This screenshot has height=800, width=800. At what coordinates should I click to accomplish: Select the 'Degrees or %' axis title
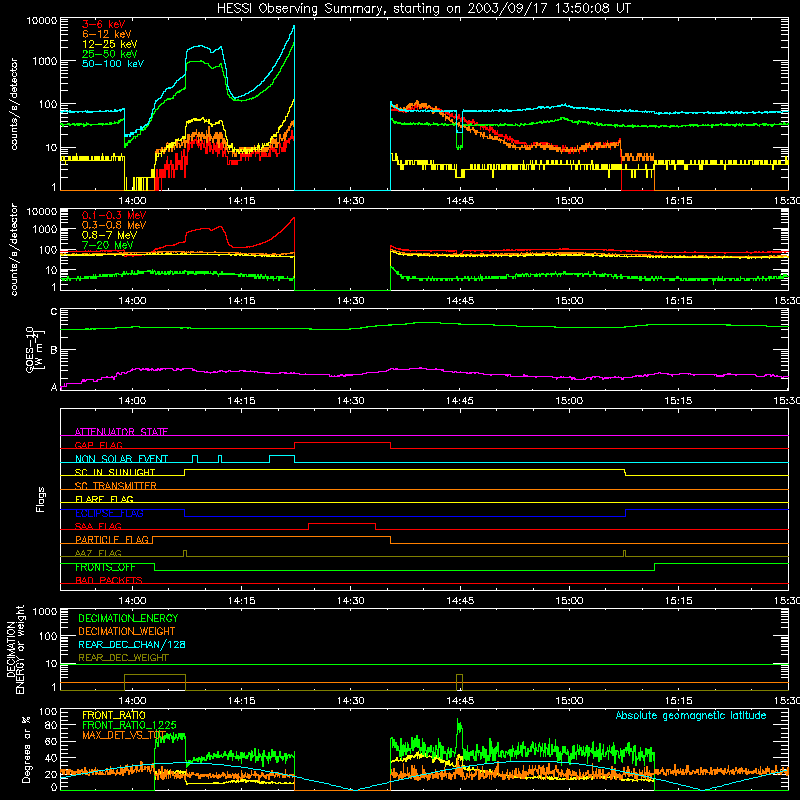[x=26, y=749]
